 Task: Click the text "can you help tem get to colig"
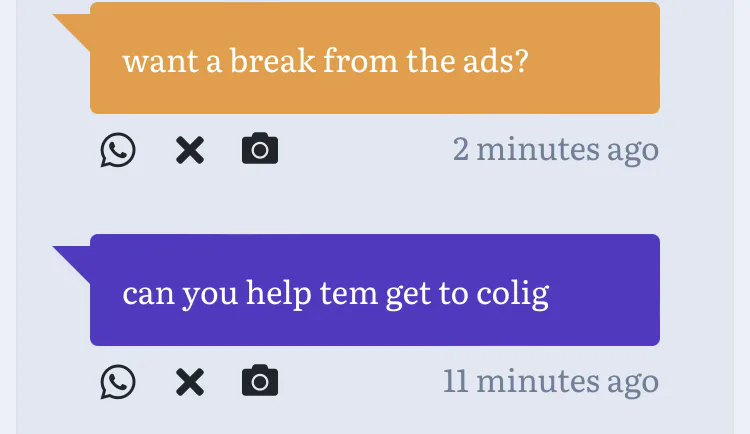(335, 294)
